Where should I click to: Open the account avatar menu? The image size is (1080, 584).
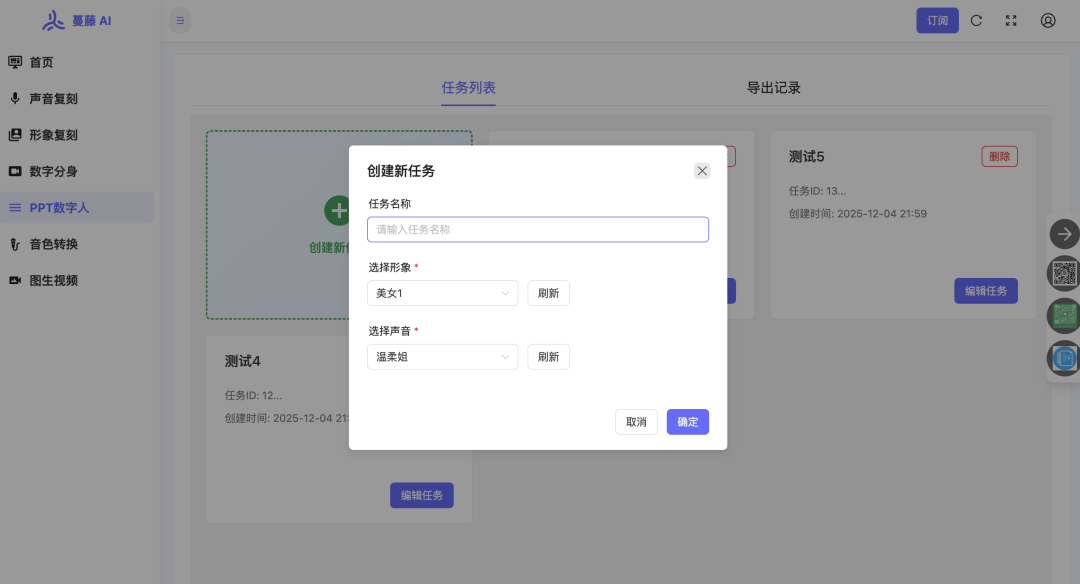1047,20
